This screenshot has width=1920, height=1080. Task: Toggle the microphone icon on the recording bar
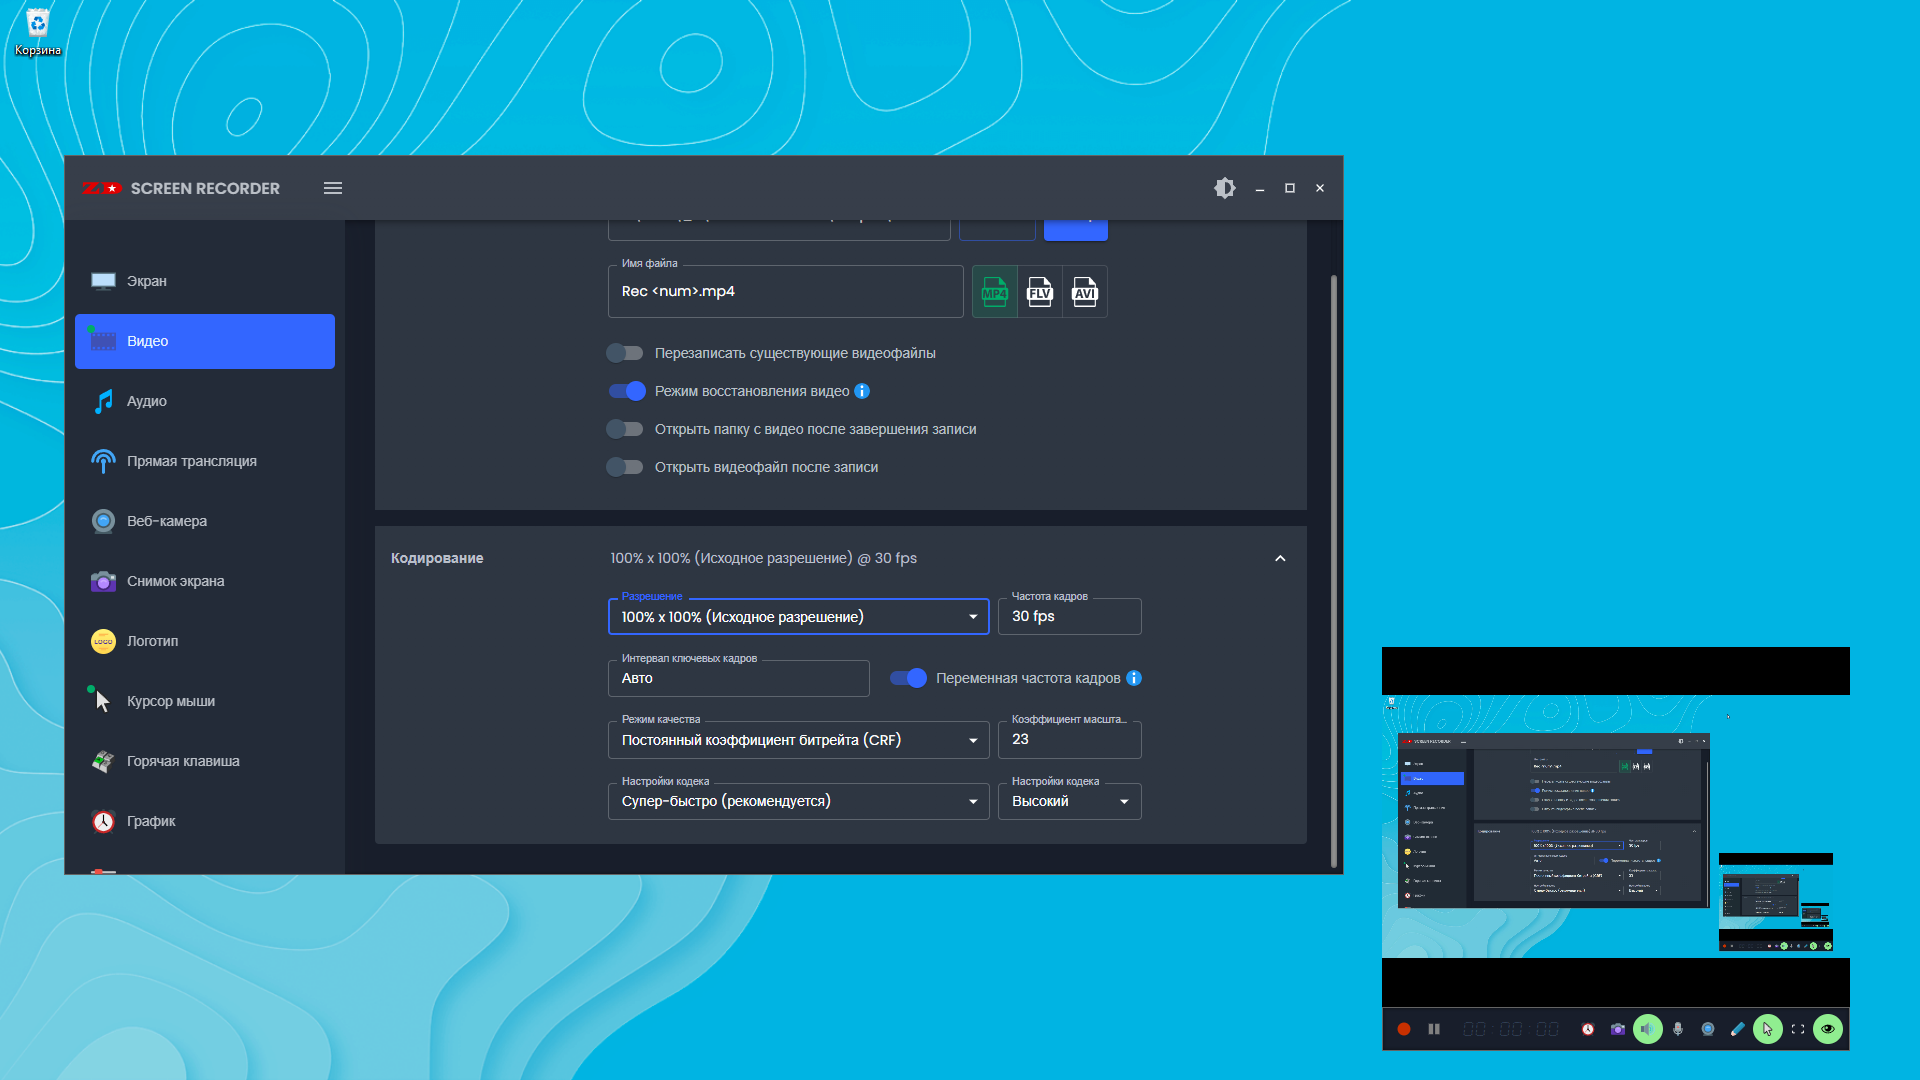(x=1678, y=1029)
